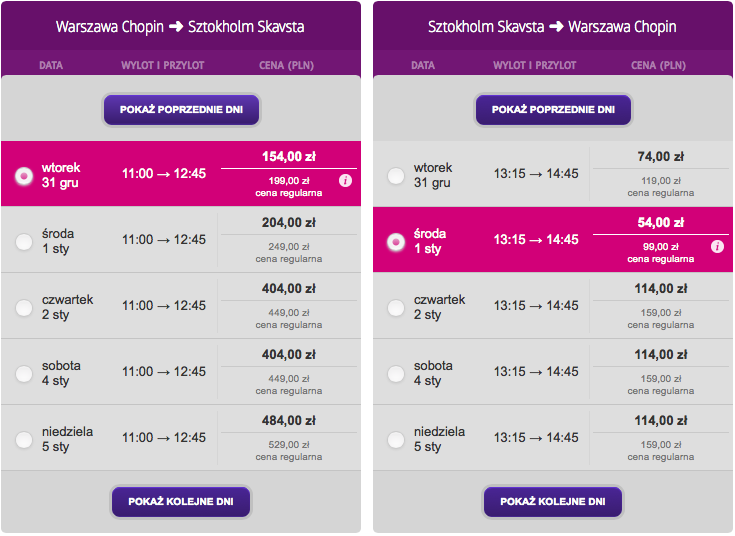Choose return flight czwartek 2 sty
This screenshot has height=536, width=735.
(x=396, y=308)
